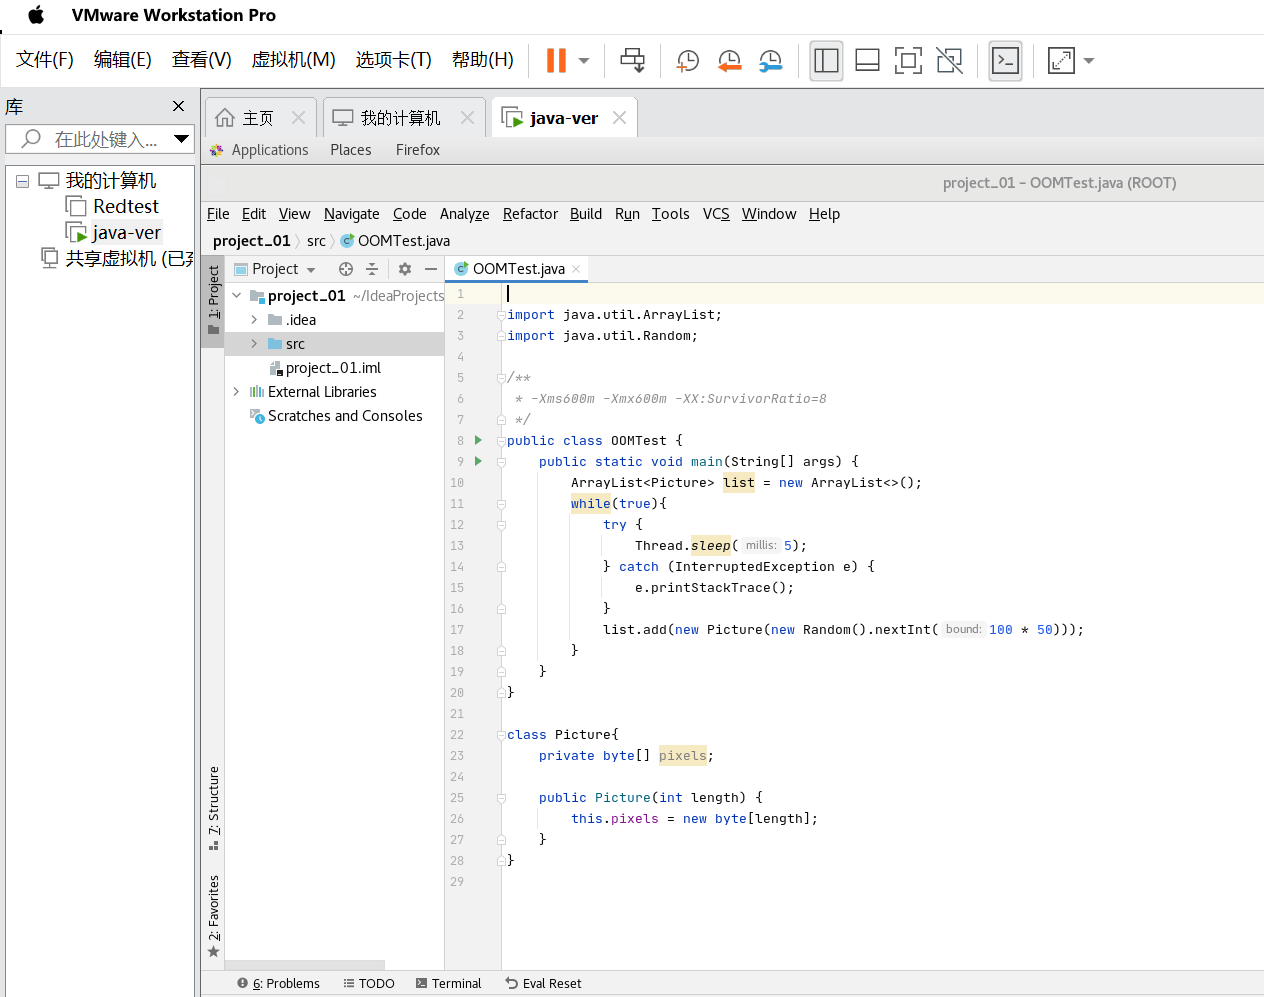This screenshot has height=997, width=1264.
Task: Open the console view terminal icon
Action: coord(1005,61)
